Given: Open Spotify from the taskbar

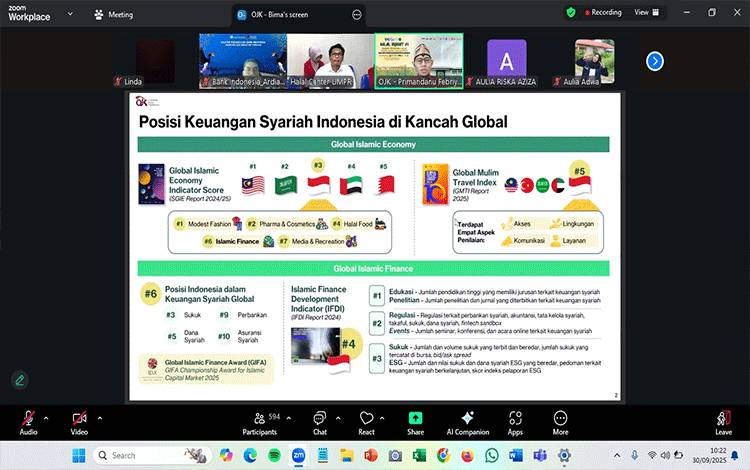Looking at the screenshot, I should pos(274,456).
